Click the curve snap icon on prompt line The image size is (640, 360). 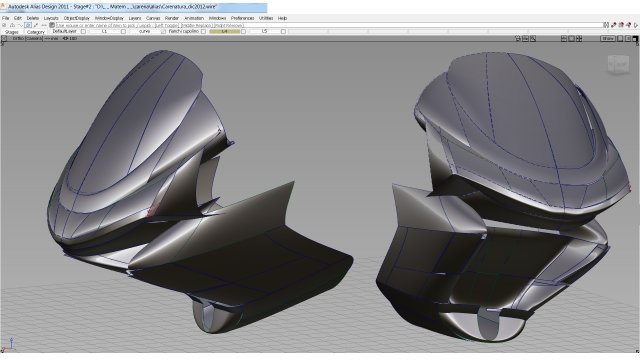pos(20,25)
